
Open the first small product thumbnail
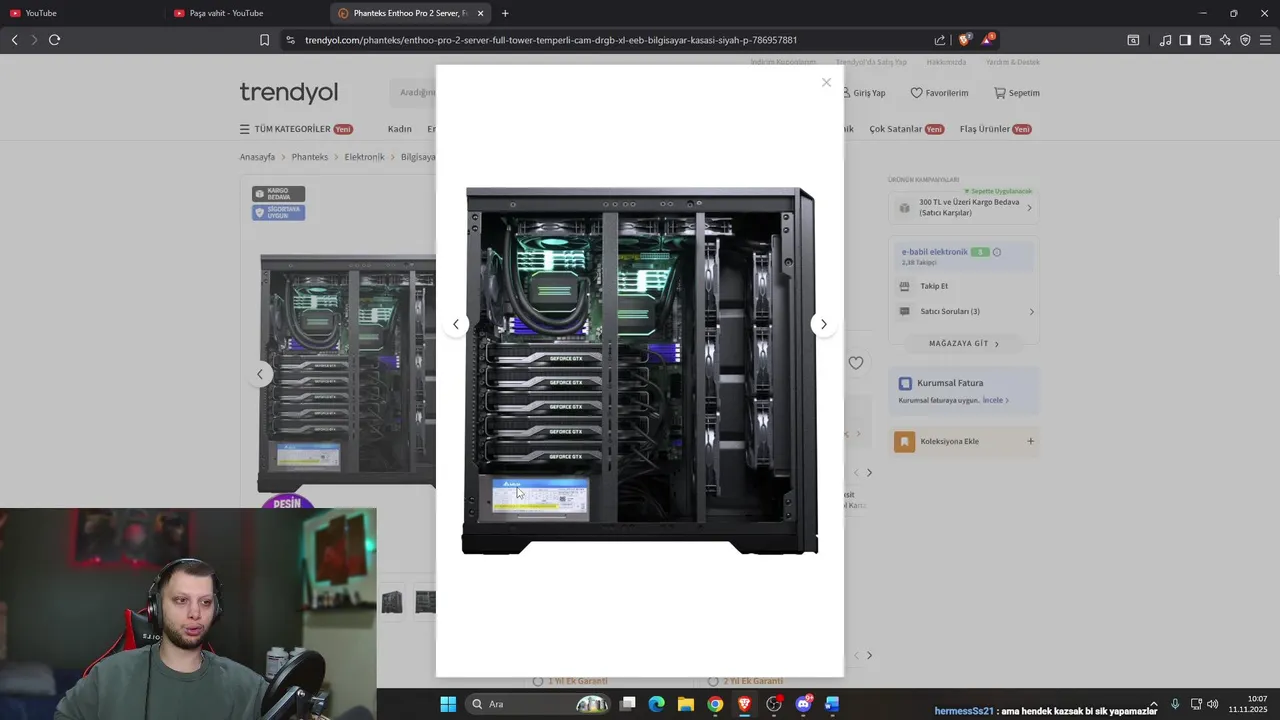[392, 602]
